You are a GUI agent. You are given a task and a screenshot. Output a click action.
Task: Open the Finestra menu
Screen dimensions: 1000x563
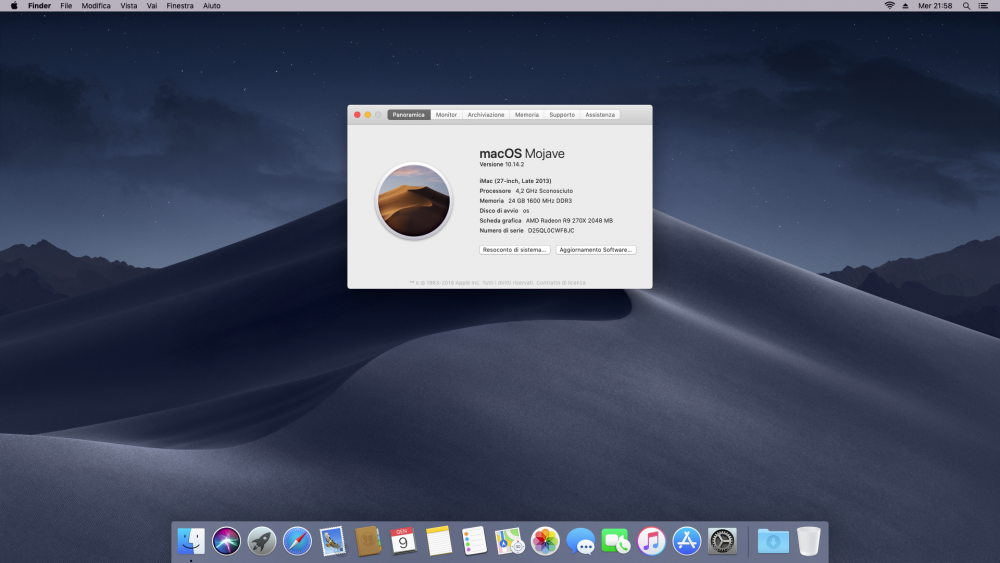(180, 6)
